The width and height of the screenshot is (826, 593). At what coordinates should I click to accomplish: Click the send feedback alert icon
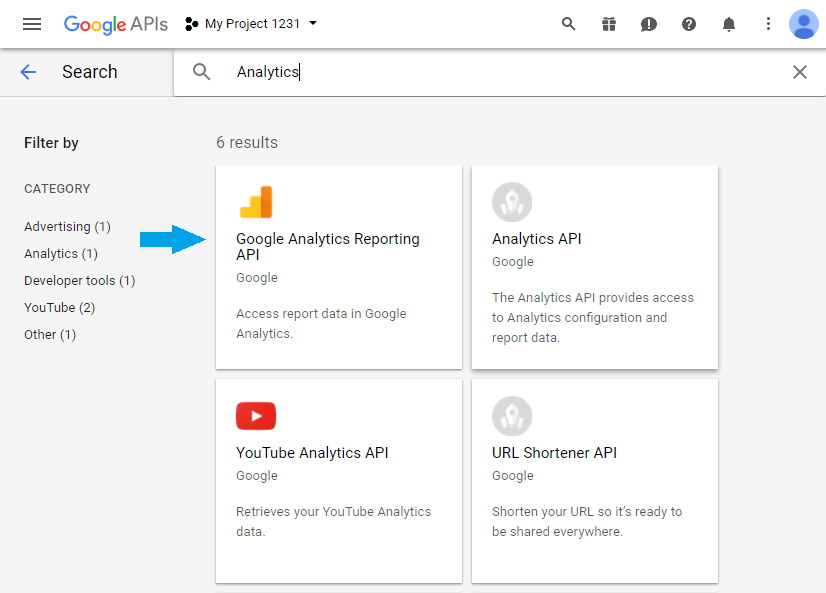(x=648, y=24)
